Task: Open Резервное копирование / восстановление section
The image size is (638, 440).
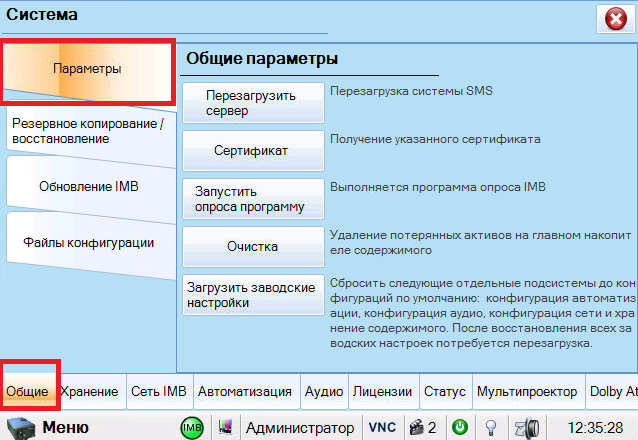Action: 86,131
